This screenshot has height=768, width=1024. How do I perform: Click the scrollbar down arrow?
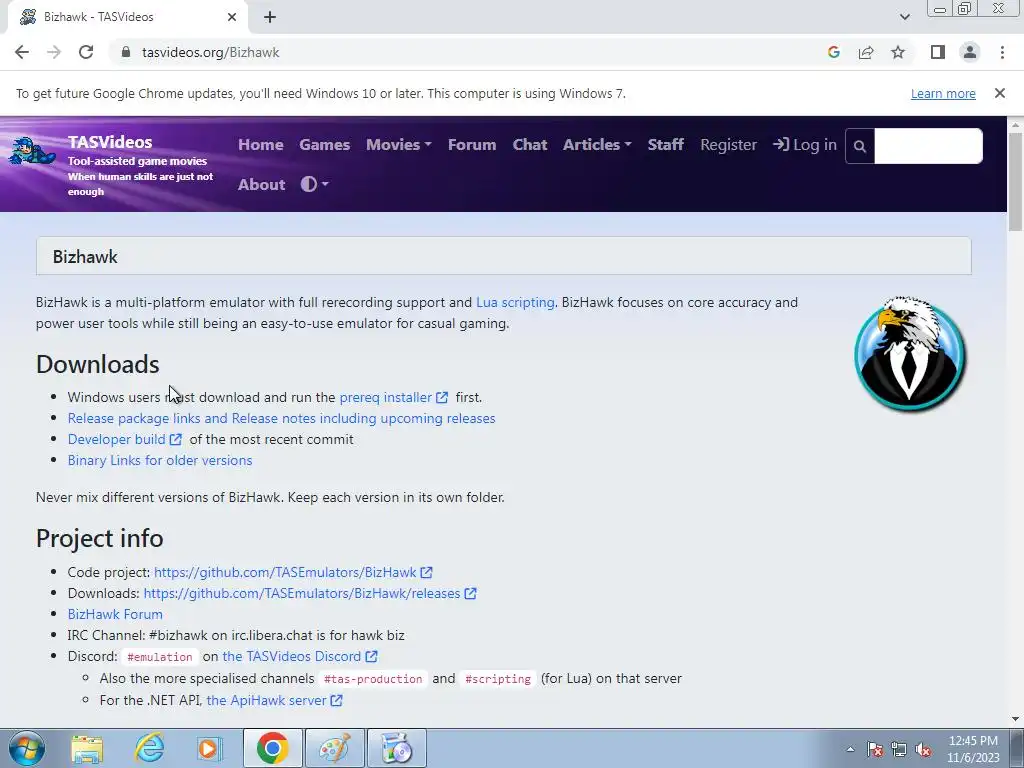click(1015, 719)
